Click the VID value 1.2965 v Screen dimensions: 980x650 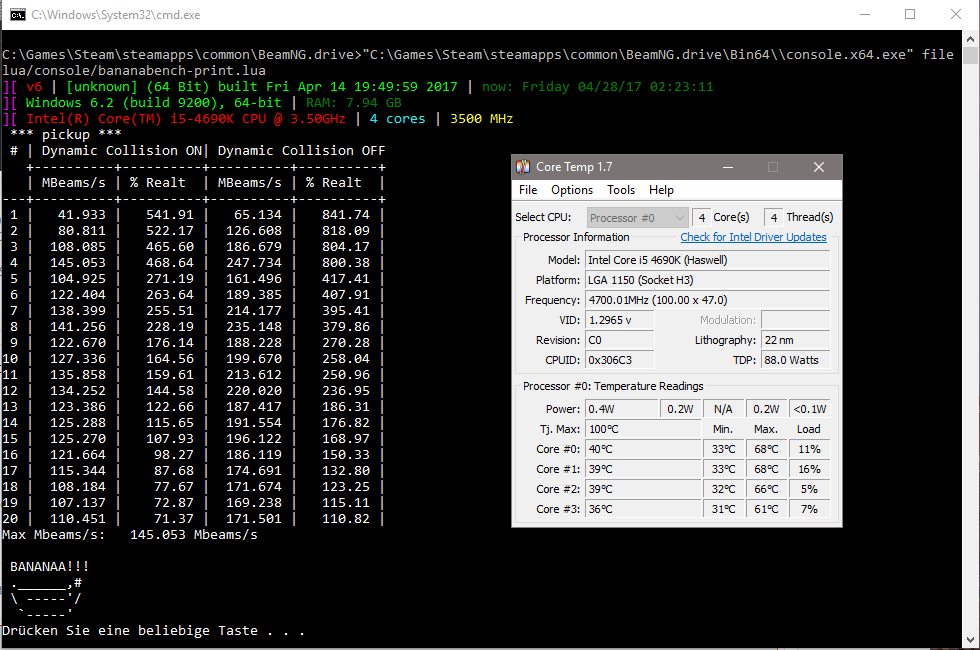pyautogui.click(x=619, y=320)
